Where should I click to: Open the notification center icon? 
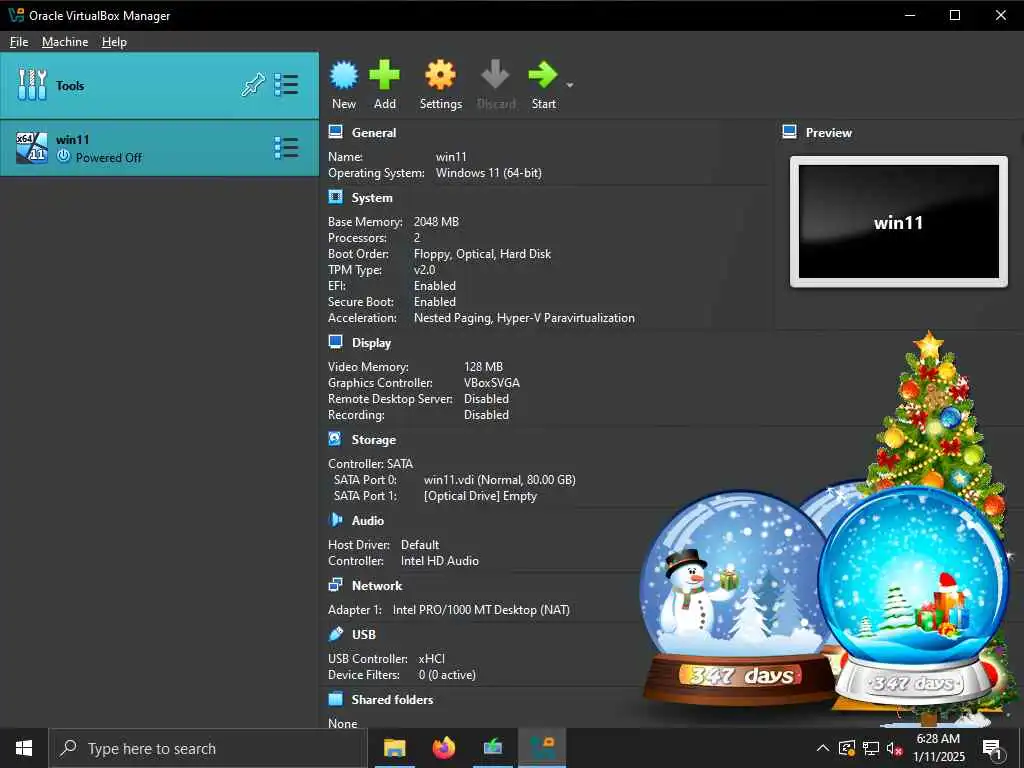[x=992, y=749]
